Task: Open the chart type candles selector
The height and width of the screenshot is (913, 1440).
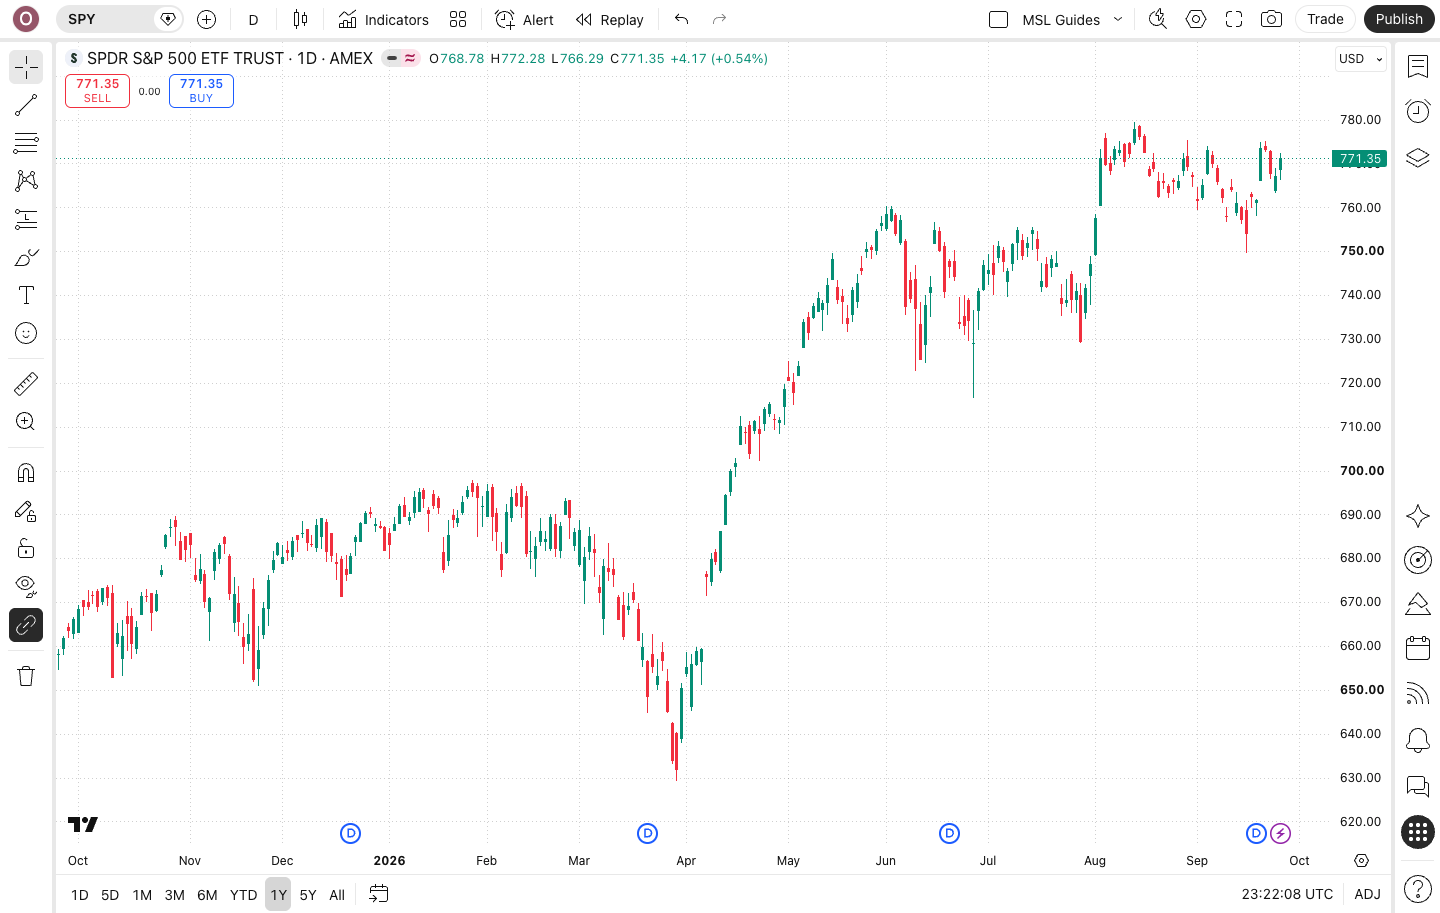Action: pyautogui.click(x=300, y=19)
